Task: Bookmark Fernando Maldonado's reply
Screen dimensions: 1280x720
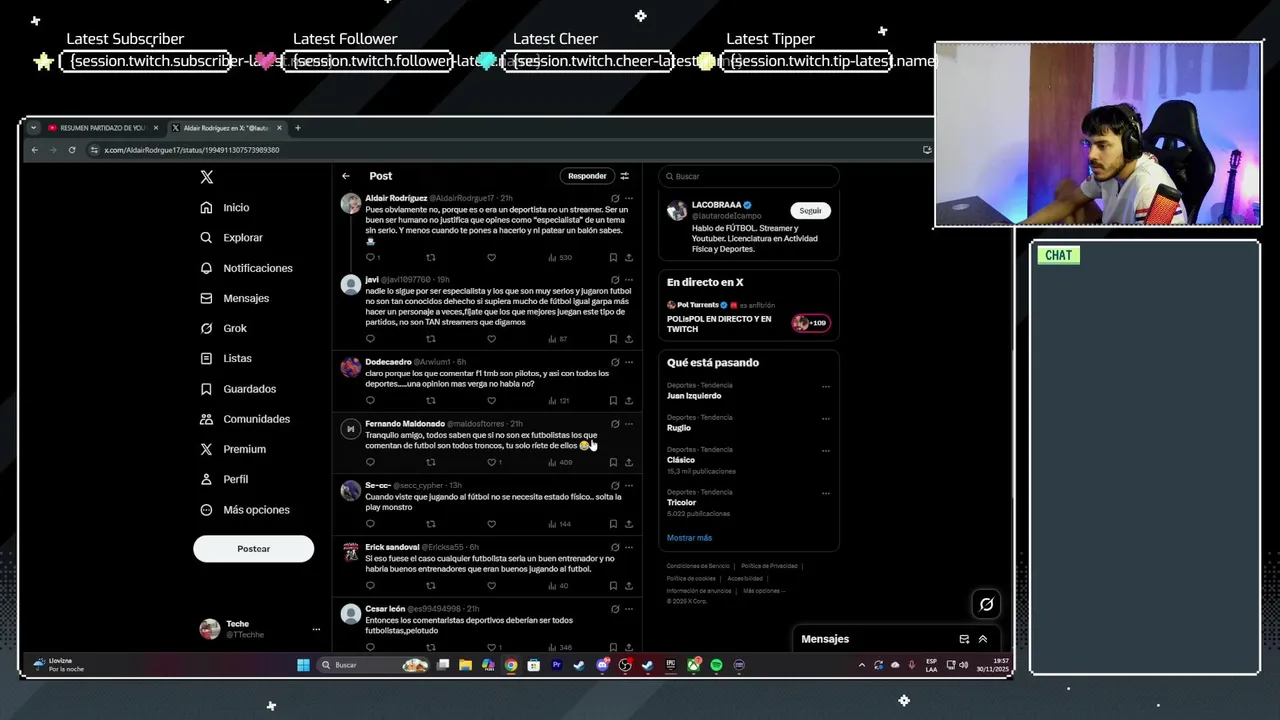Action: pyautogui.click(x=613, y=462)
